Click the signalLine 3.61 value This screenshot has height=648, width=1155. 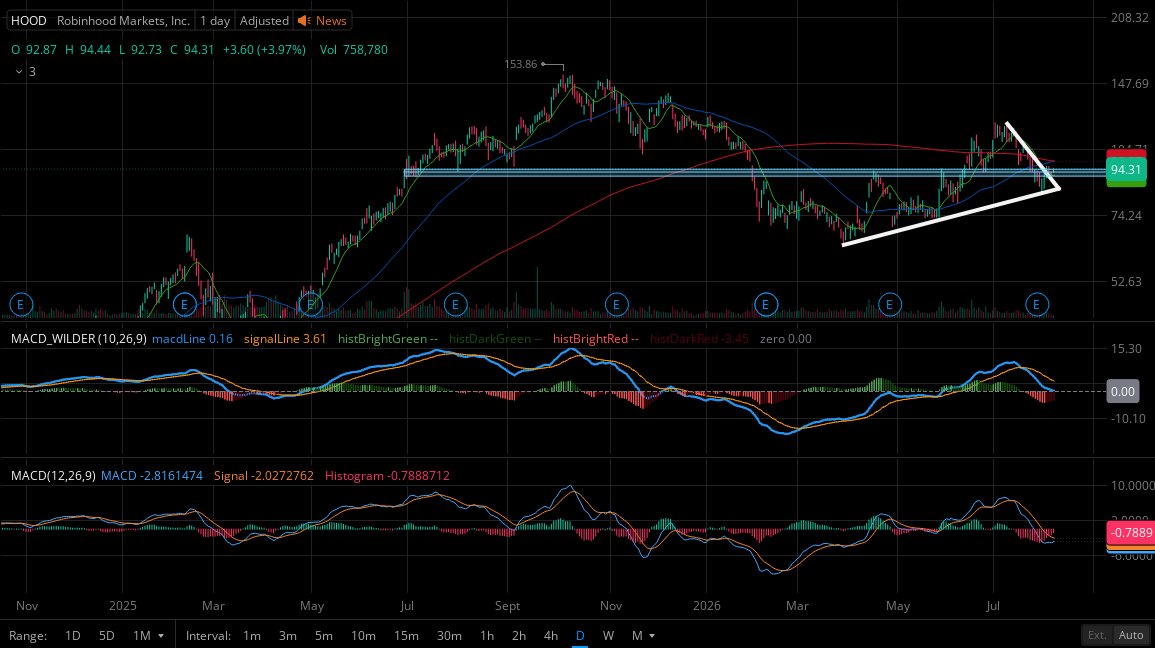click(x=284, y=339)
